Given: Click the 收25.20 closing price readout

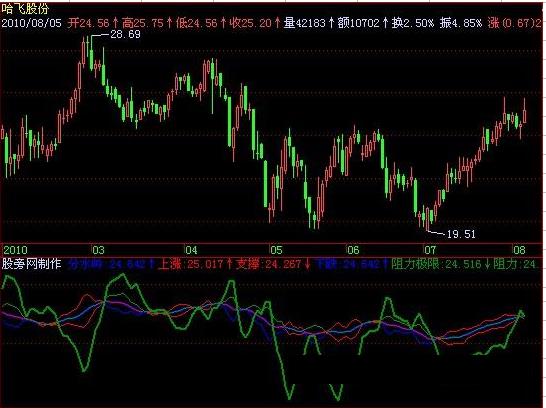Looking at the screenshot, I should (251, 23).
